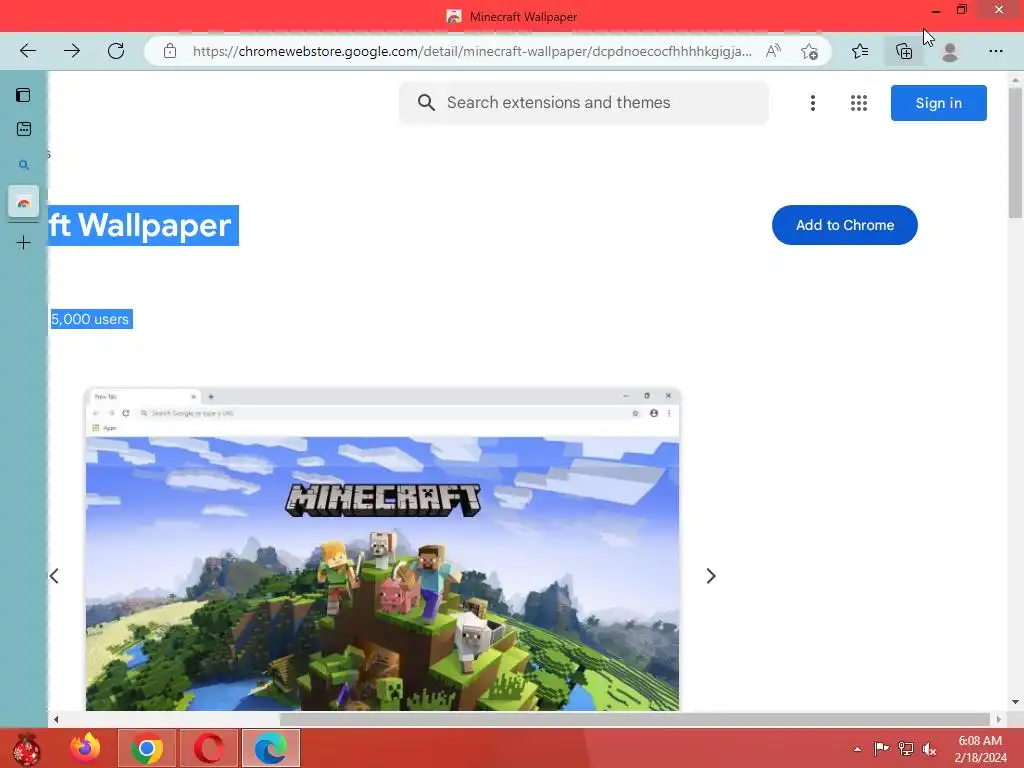The height and width of the screenshot is (768, 1024).
Task: Open the Collections icon
Action: click(904, 51)
